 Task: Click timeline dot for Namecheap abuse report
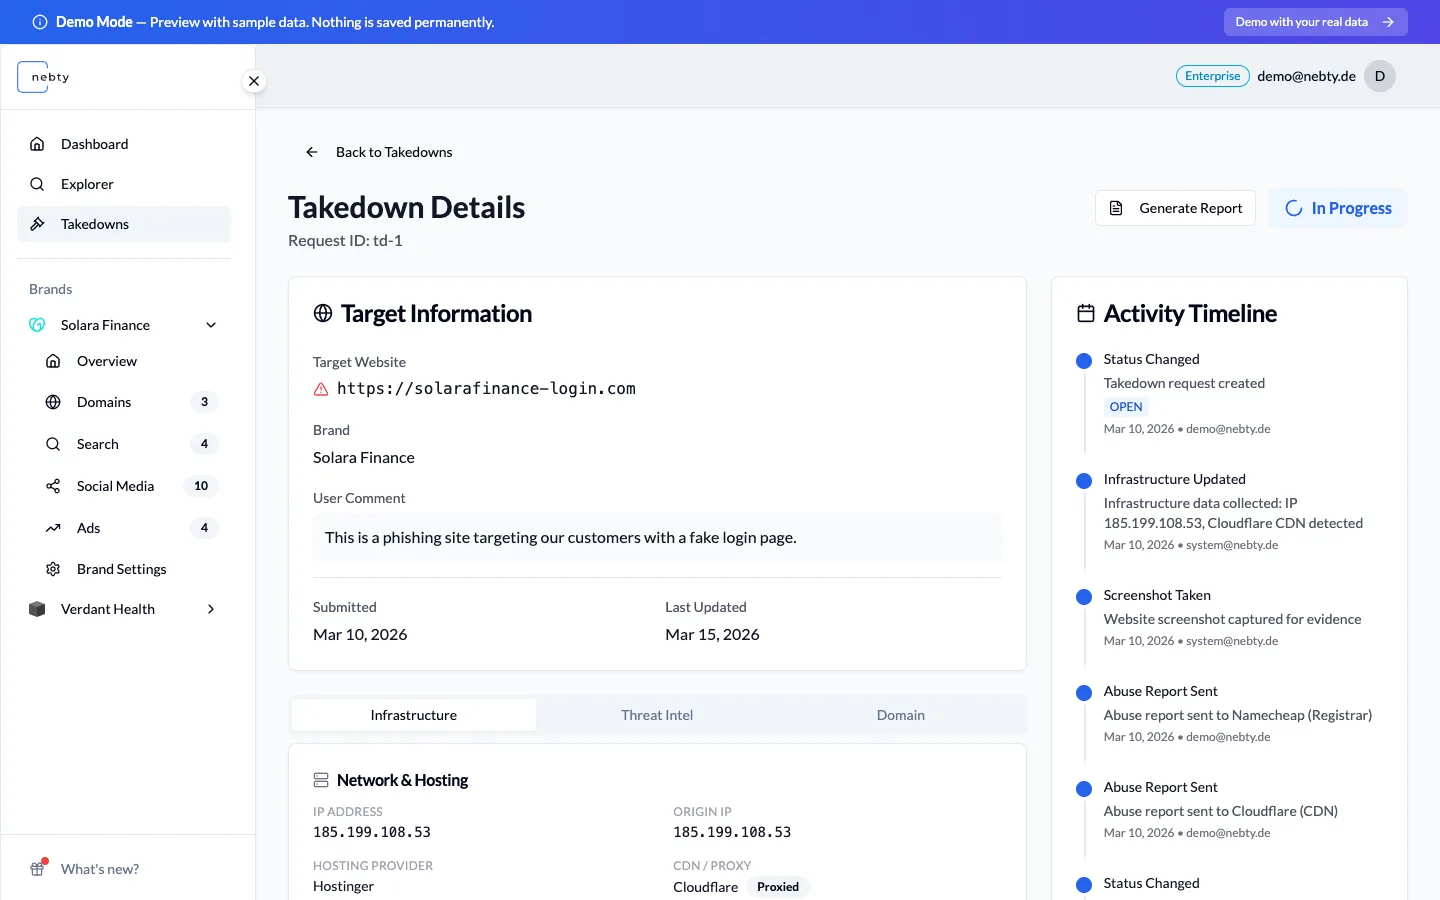1084,693
